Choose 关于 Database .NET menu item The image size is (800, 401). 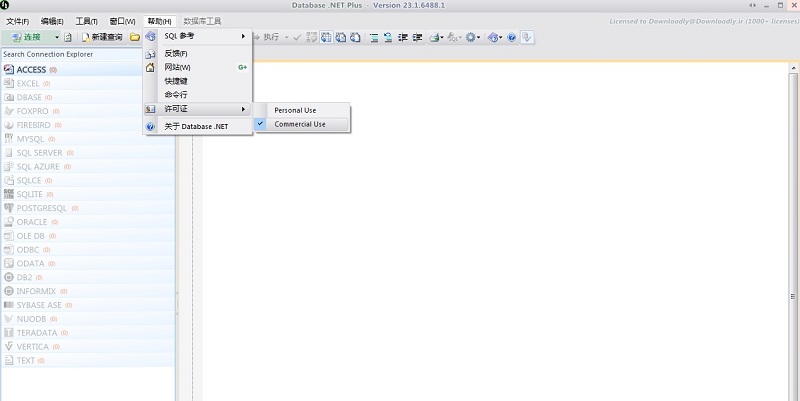(x=198, y=126)
